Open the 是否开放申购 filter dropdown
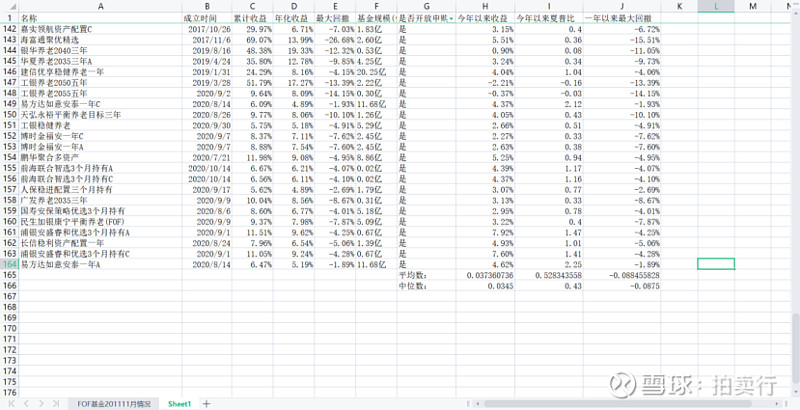800x410 pixels. click(x=450, y=18)
